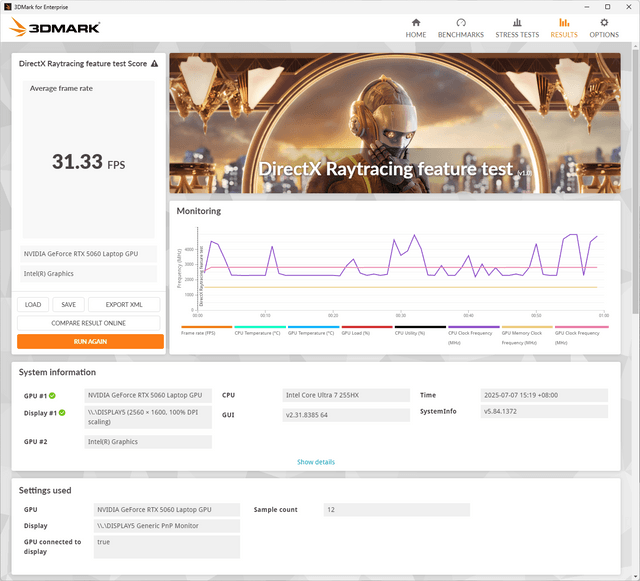
Task: Show system information details
Action: click(316, 462)
